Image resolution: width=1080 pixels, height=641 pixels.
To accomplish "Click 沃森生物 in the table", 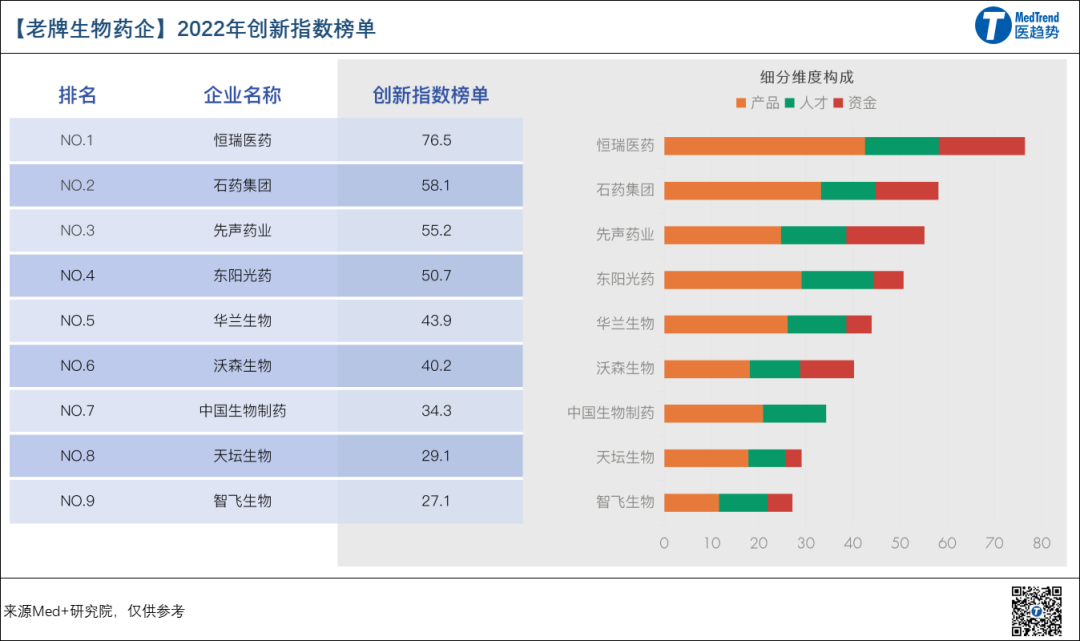I will [242, 366].
